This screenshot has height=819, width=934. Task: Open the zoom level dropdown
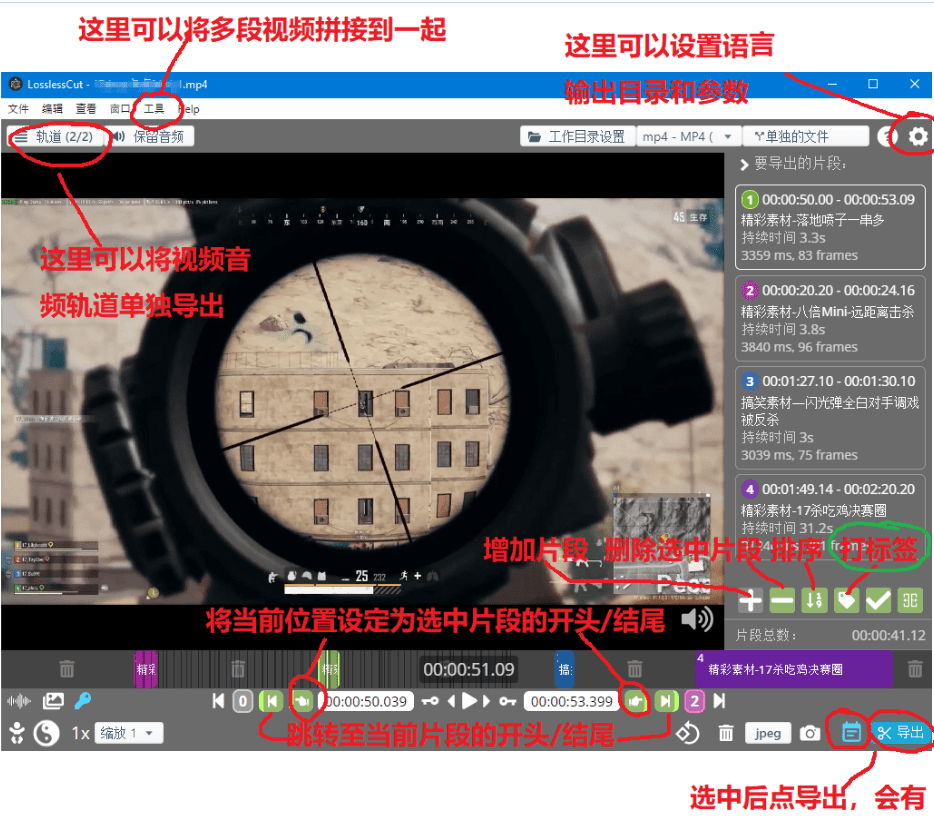[x=129, y=733]
